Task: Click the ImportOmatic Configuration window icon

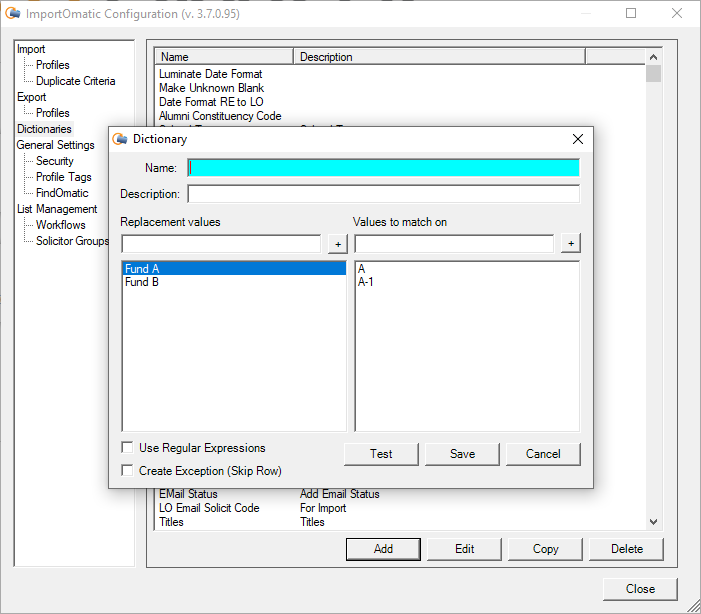Action: pos(13,13)
